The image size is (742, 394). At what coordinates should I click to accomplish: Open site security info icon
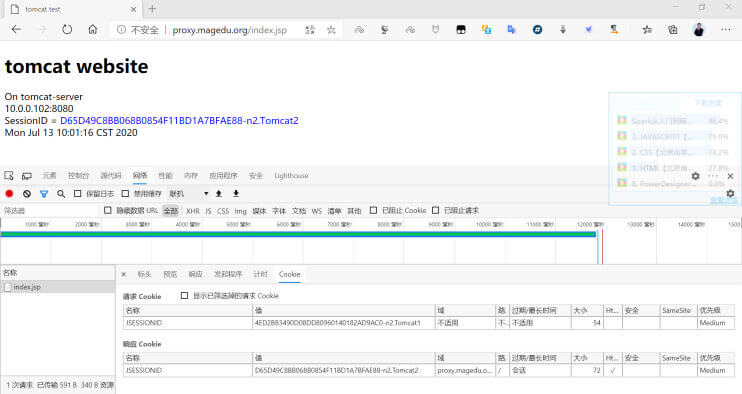[x=121, y=30]
